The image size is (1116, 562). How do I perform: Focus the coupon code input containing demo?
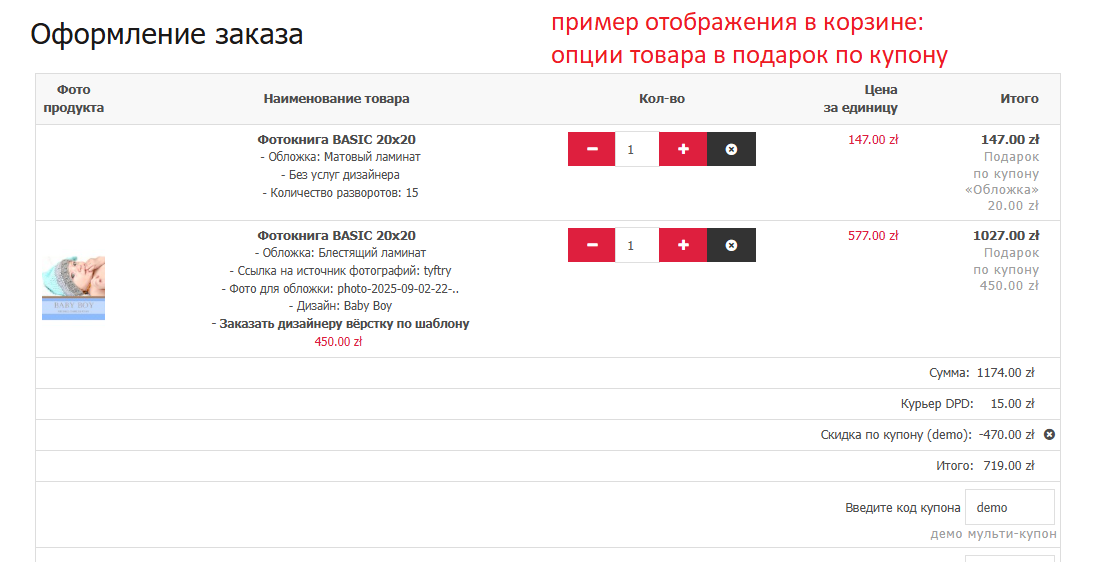(1009, 507)
